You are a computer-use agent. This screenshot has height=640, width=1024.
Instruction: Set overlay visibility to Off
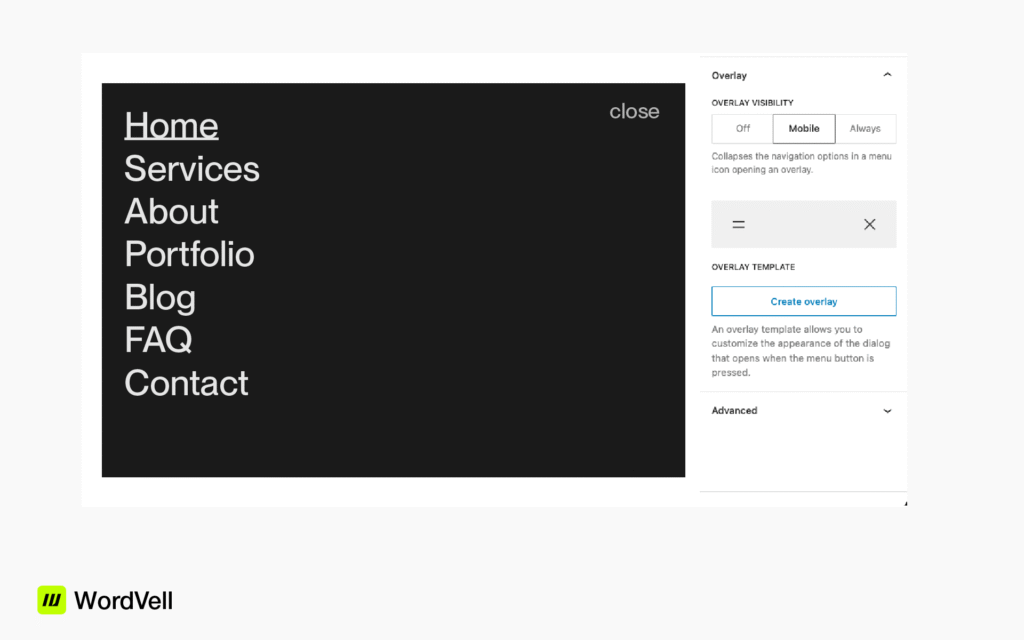click(x=741, y=128)
